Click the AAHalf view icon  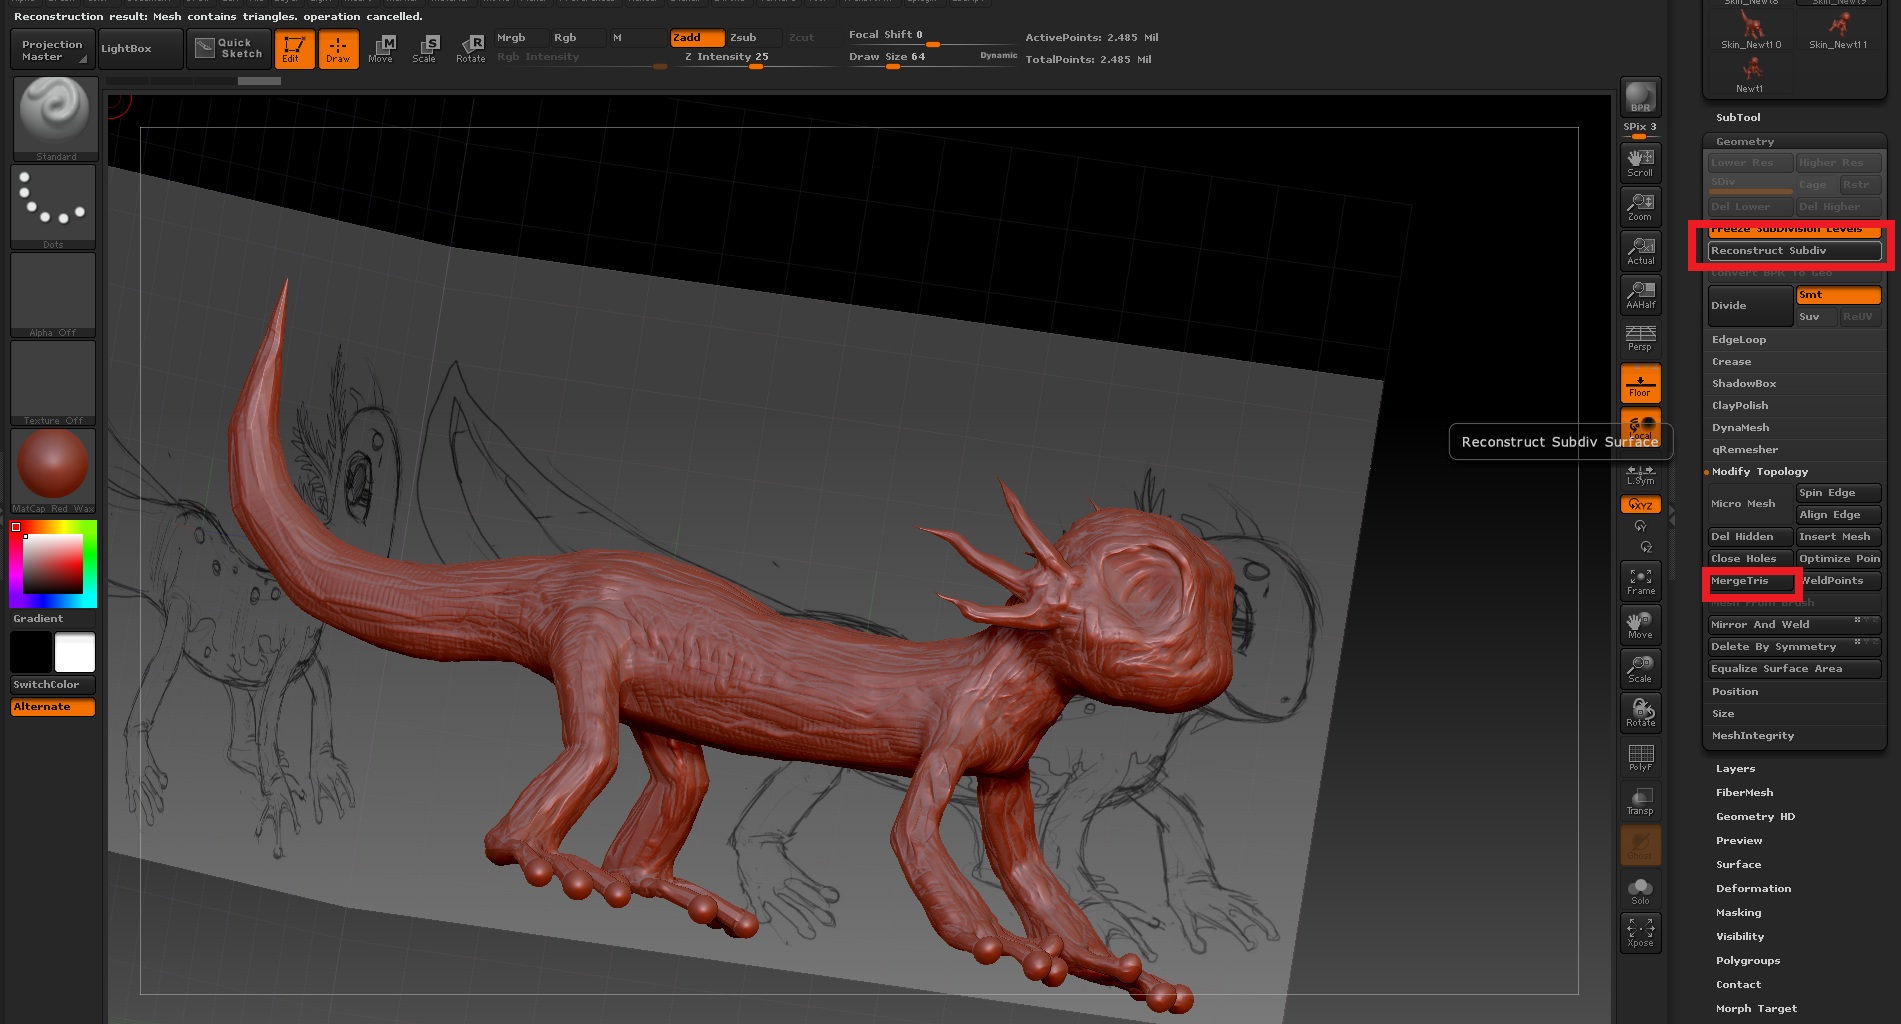click(x=1640, y=294)
